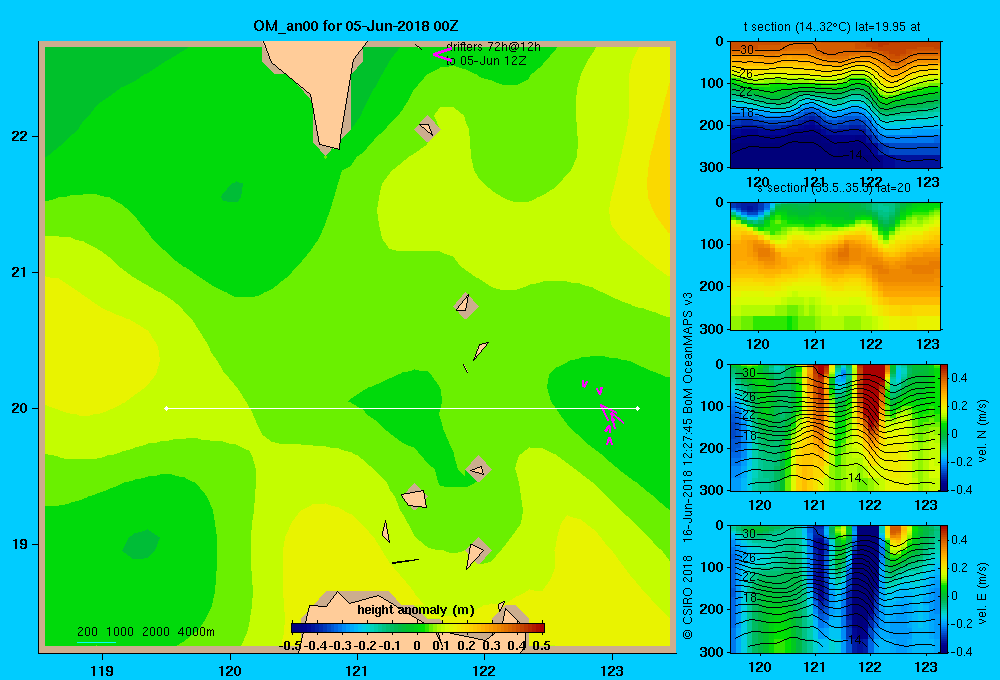Click the height anomaly color bar

coord(418,628)
